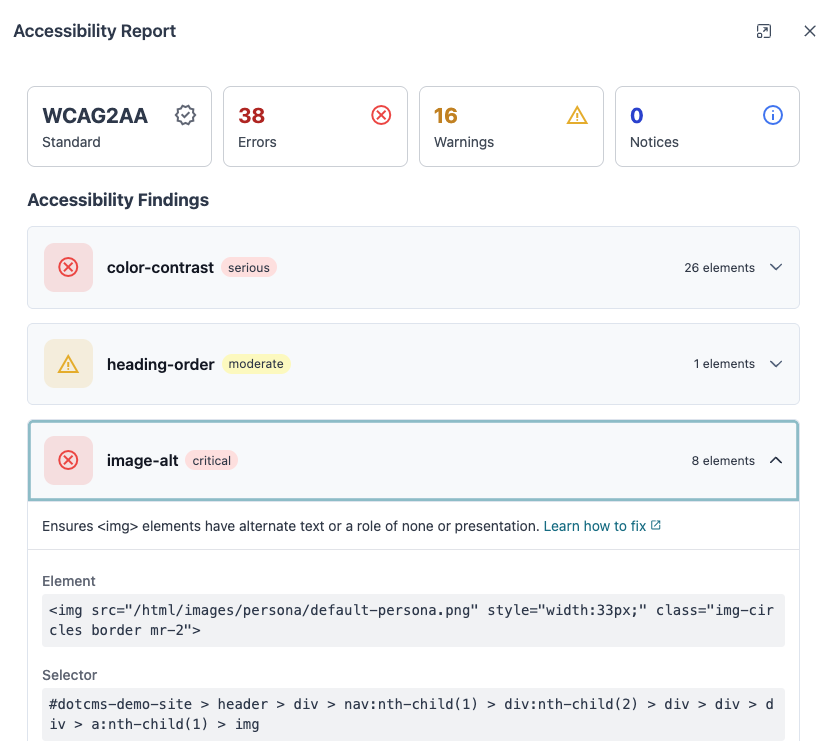Click the red error circle icon in Errors card
Screen dimensions: 833x741
[381, 115]
